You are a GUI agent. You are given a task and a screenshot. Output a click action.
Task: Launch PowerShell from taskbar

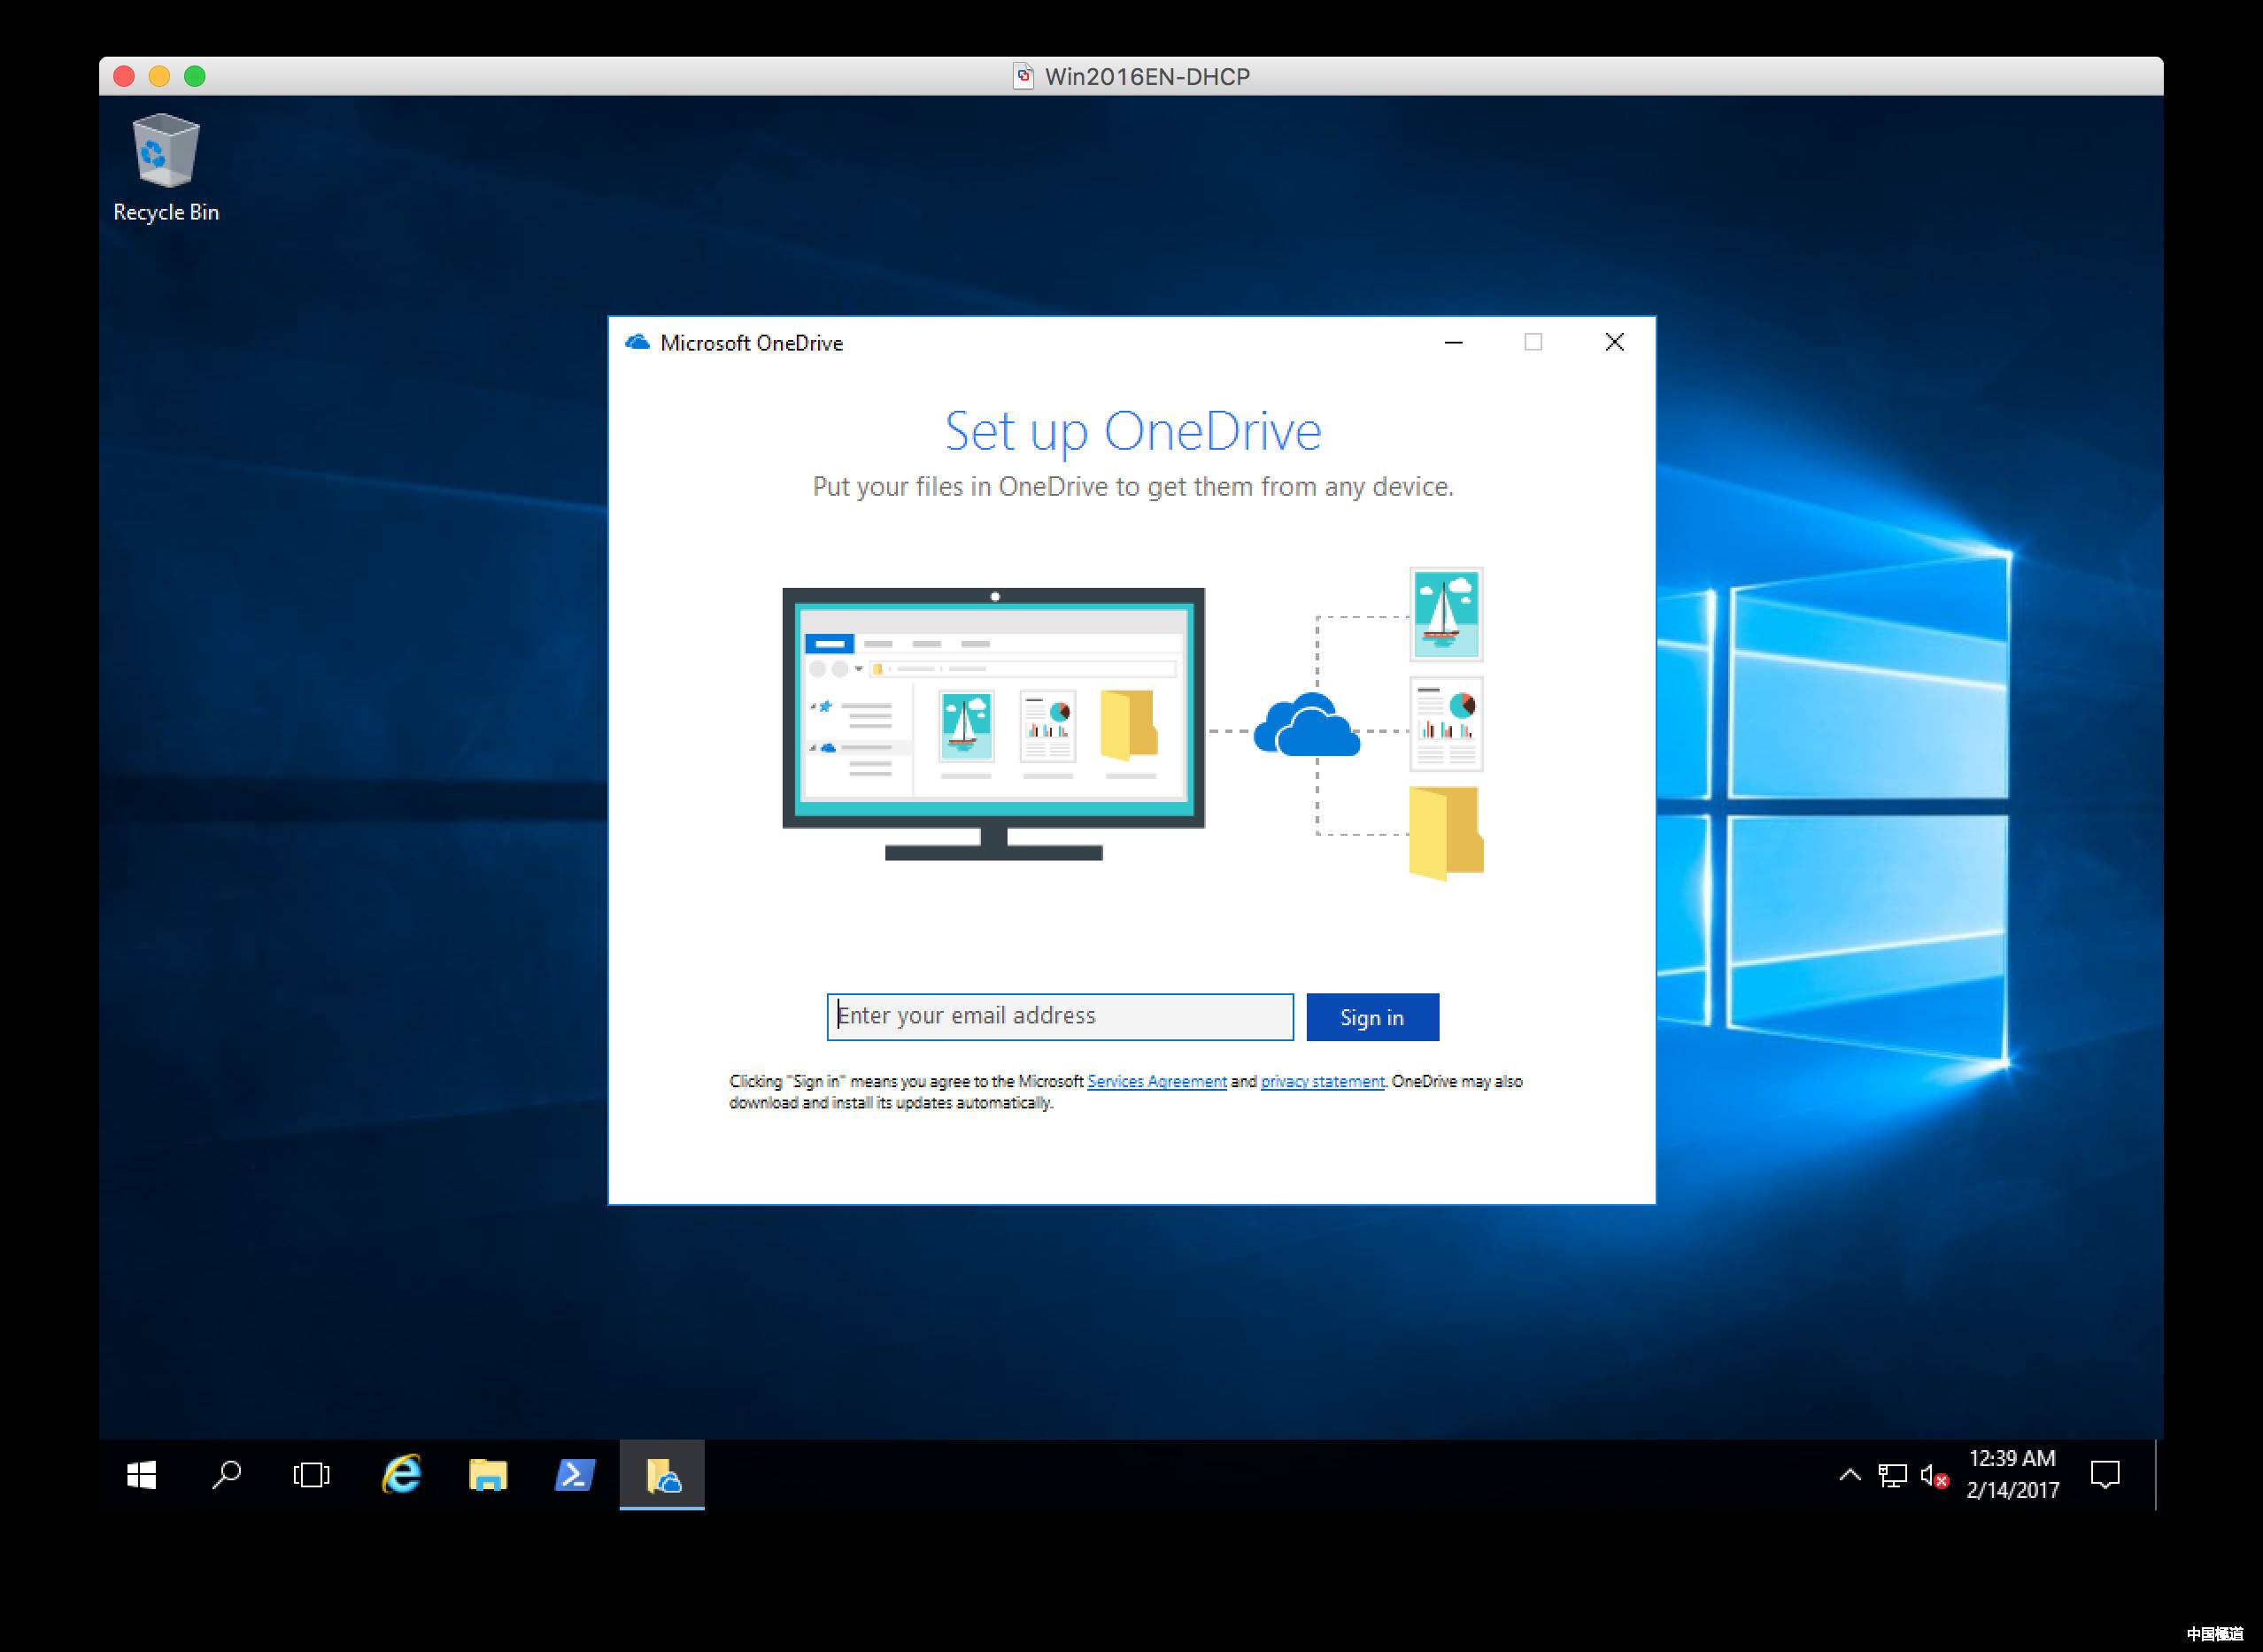click(575, 1475)
